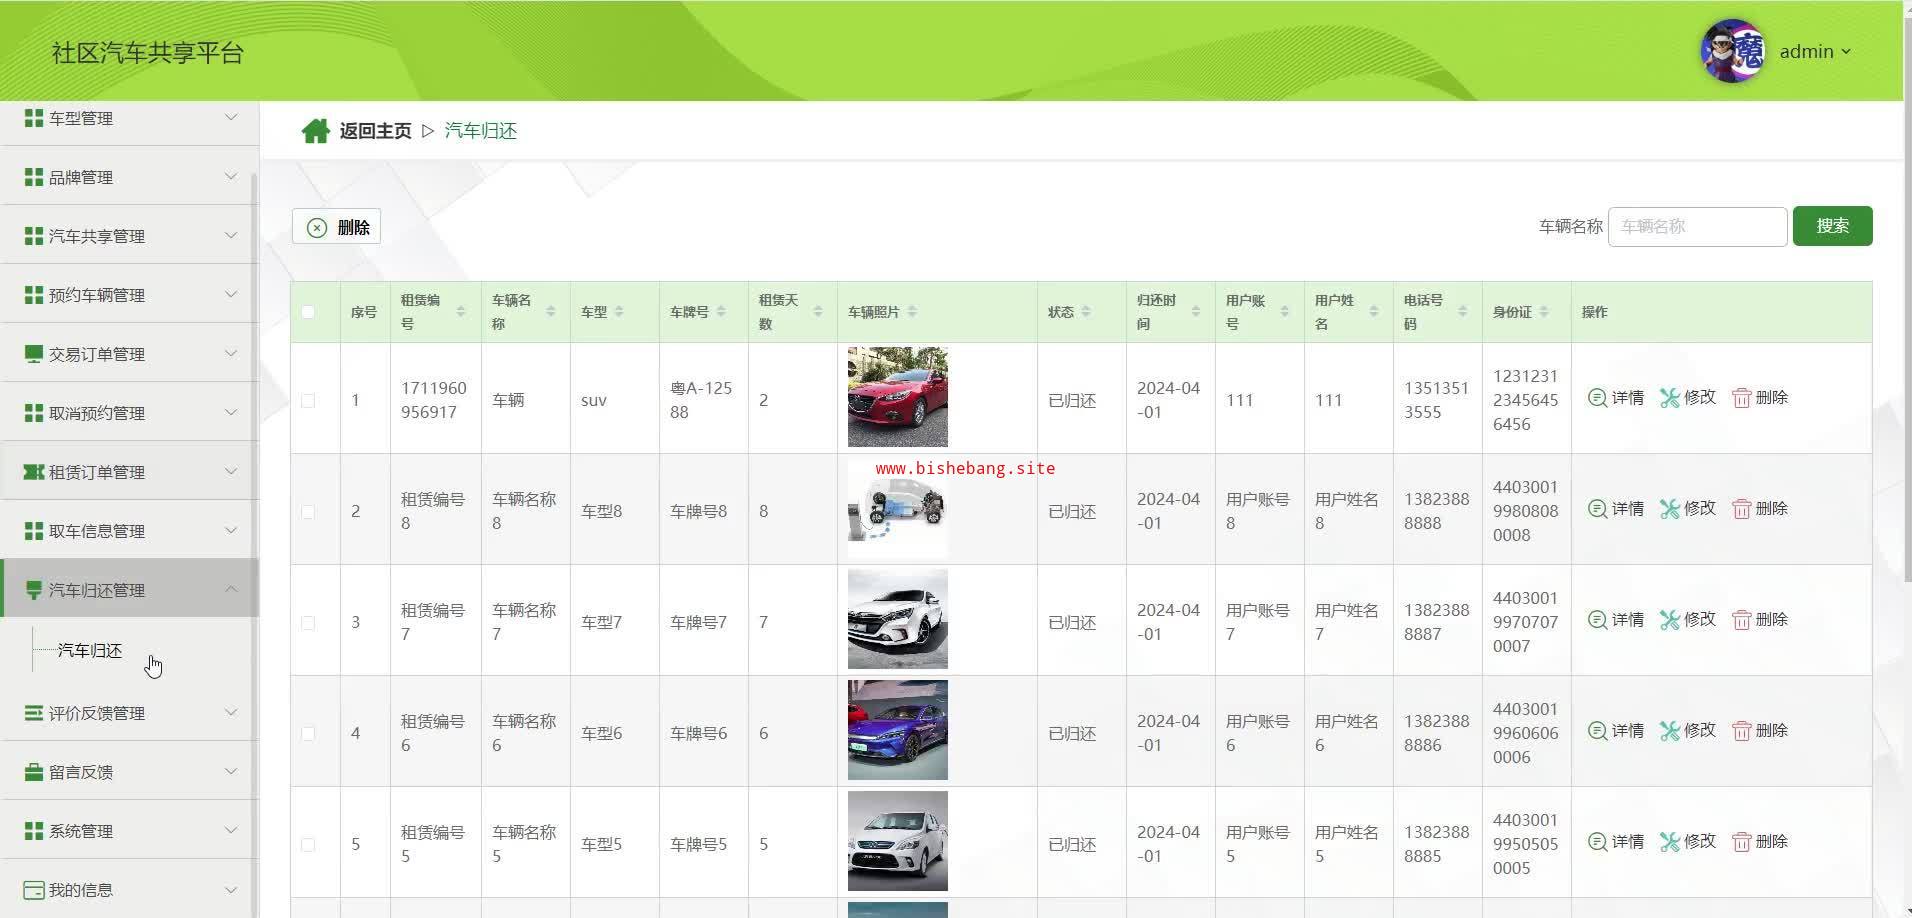Sort by 归还时间 column arrows

pos(1195,312)
